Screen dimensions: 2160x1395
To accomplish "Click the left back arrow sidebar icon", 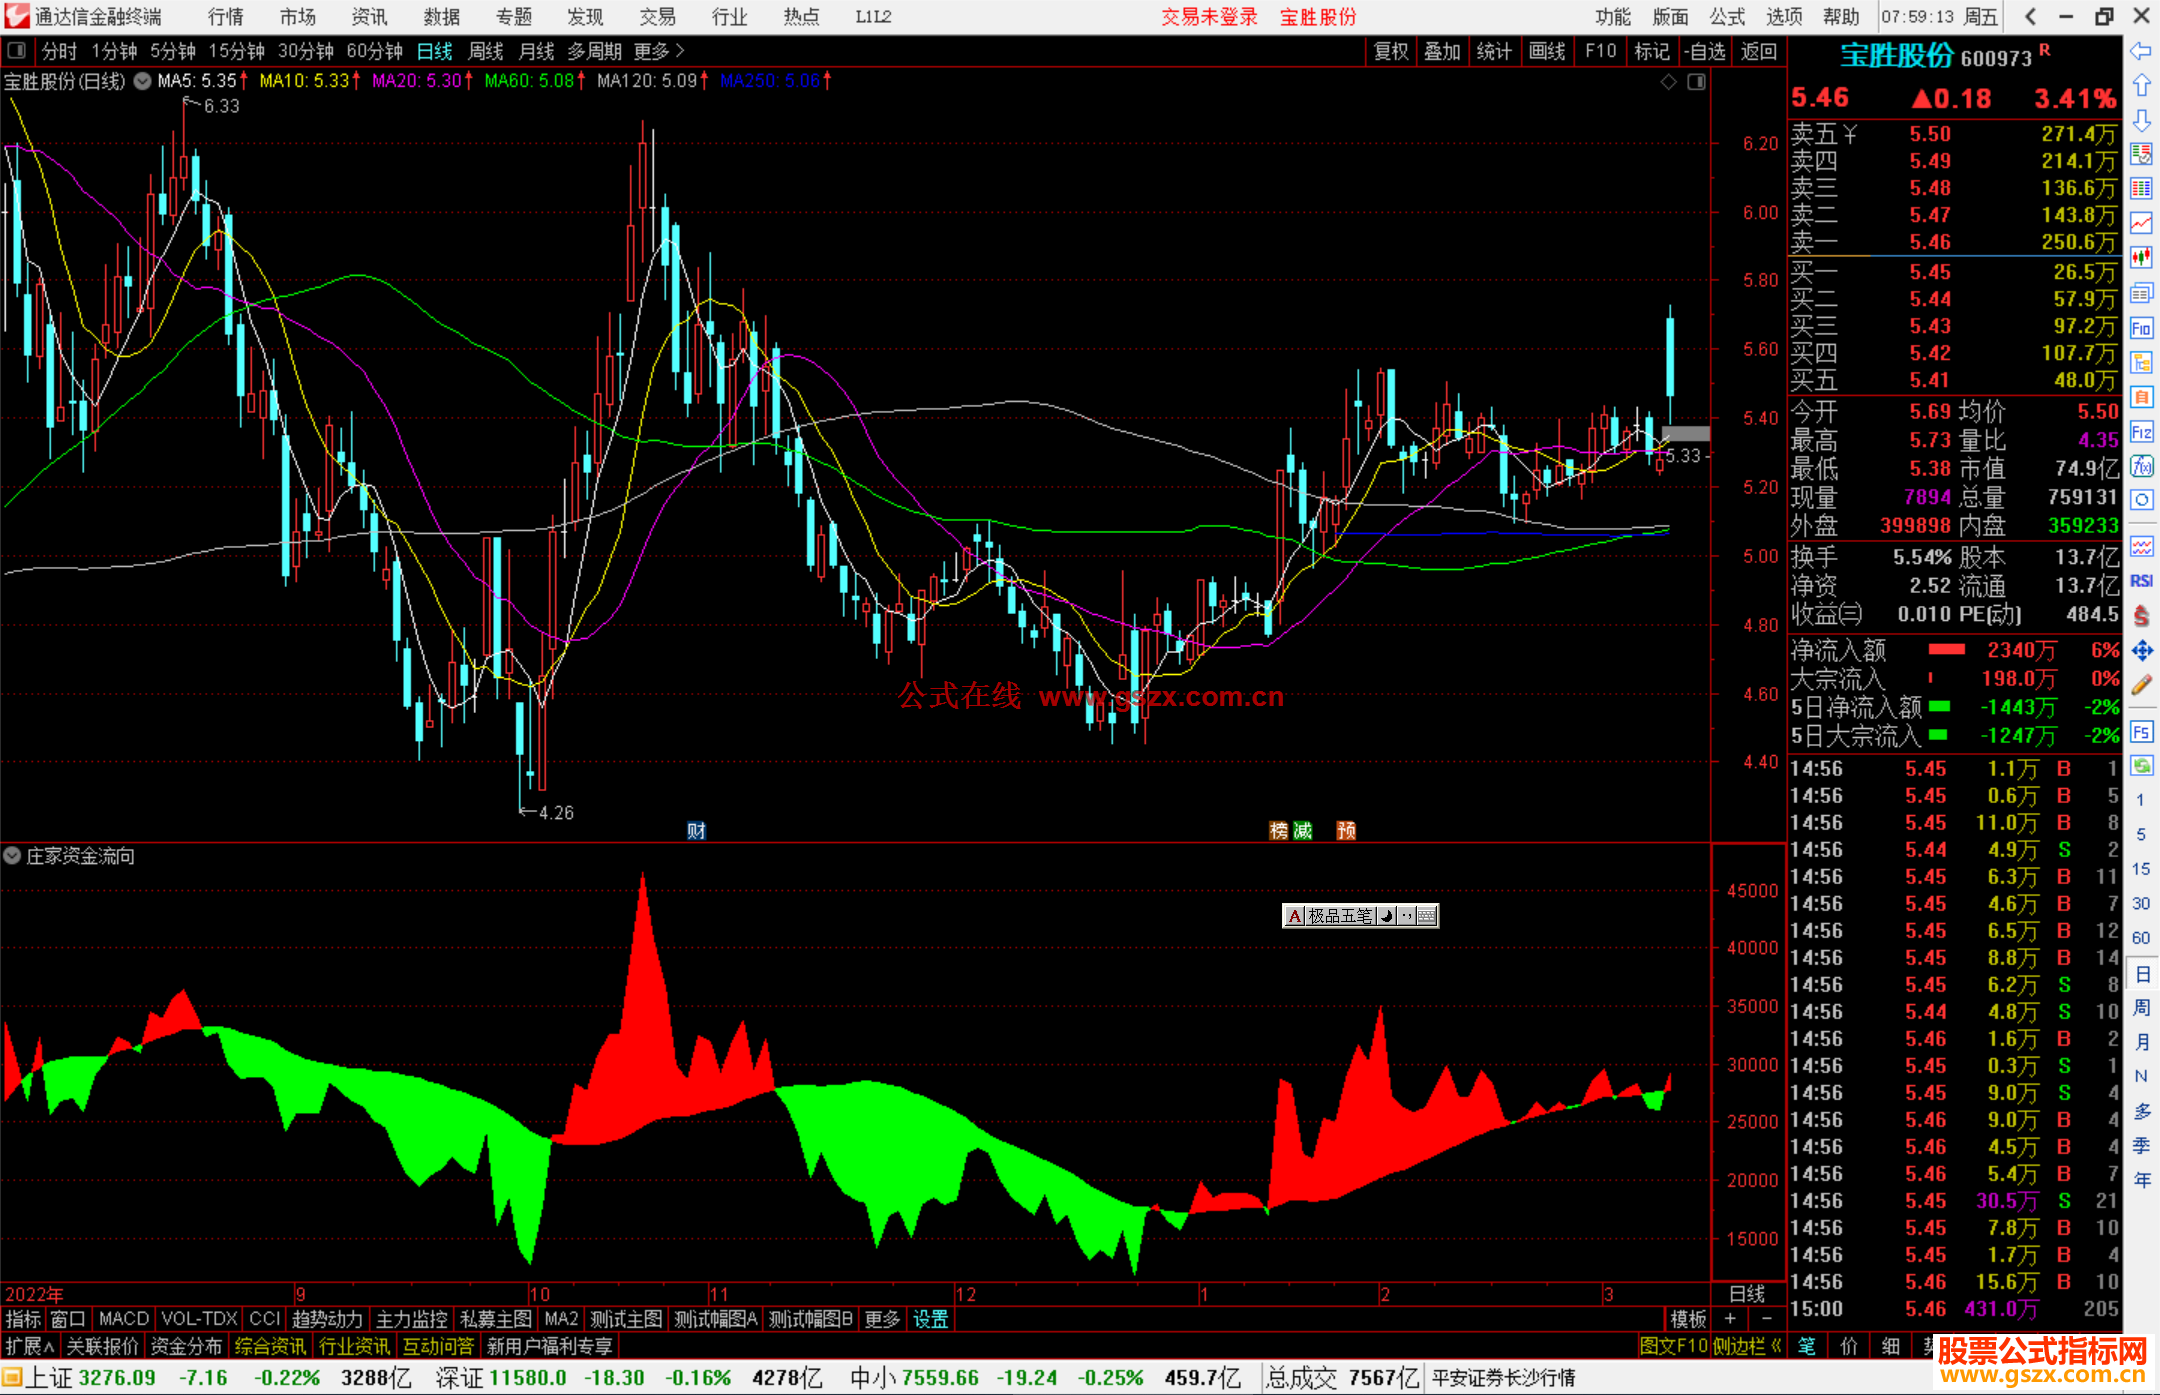I will coord(2141,51).
